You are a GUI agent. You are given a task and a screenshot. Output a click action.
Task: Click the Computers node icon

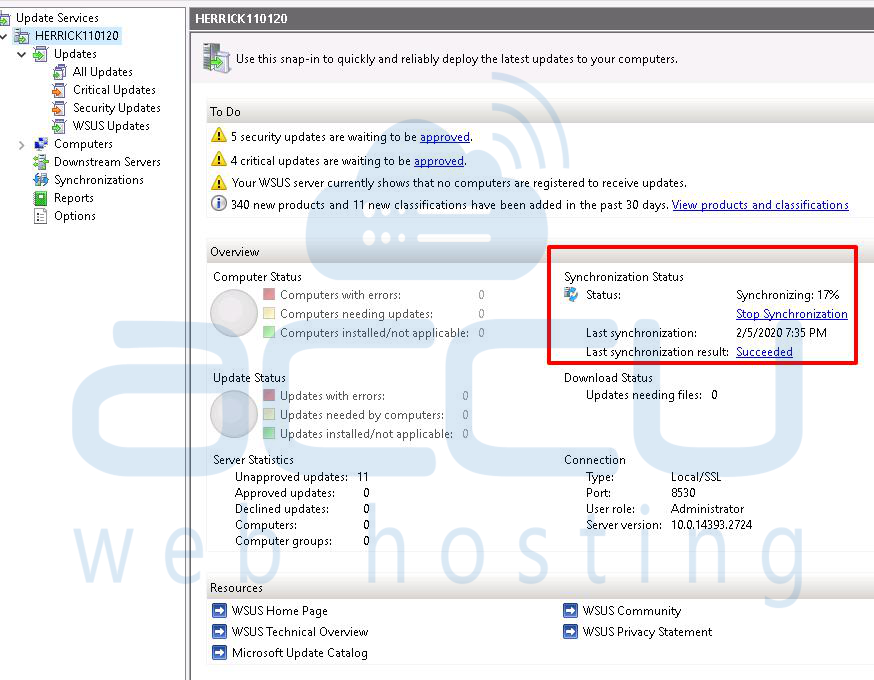[x=40, y=144]
